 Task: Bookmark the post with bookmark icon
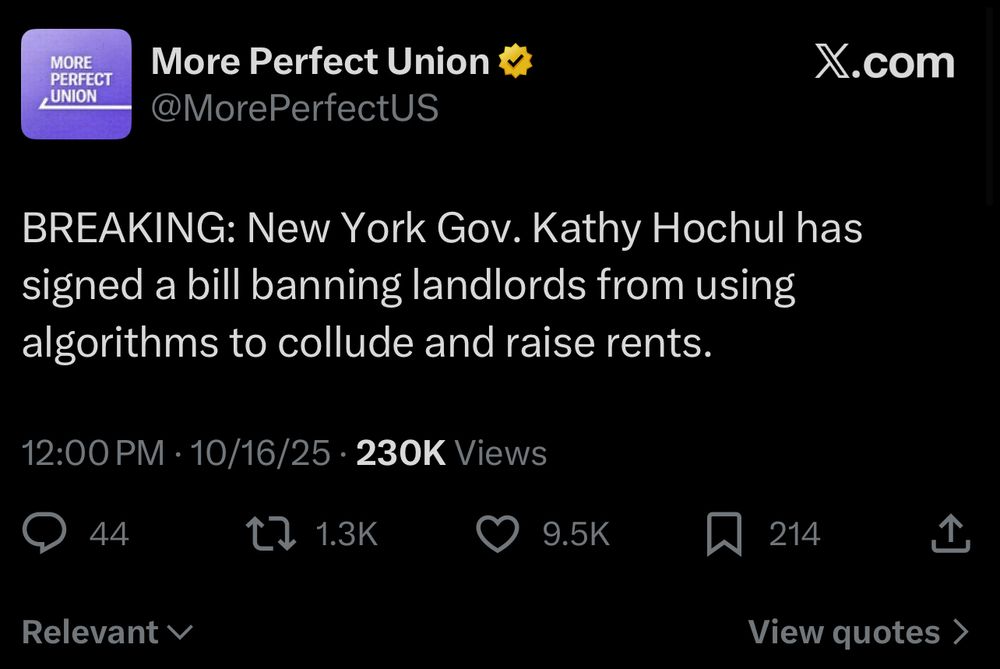tap(724, 534)
